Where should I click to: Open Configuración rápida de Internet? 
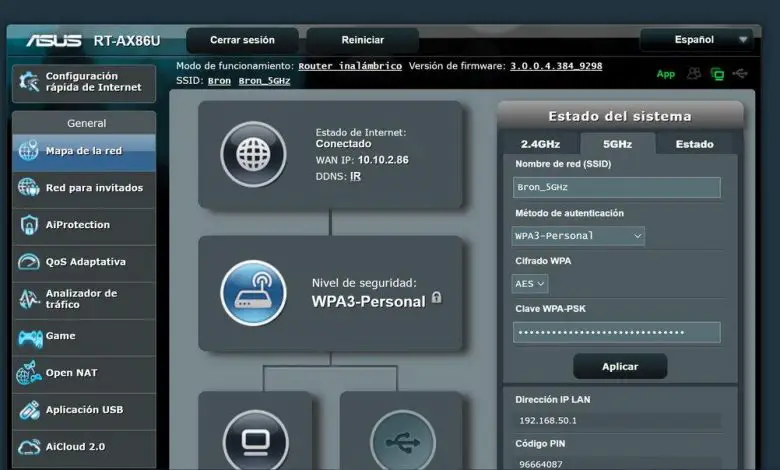[x=84, y=82]
